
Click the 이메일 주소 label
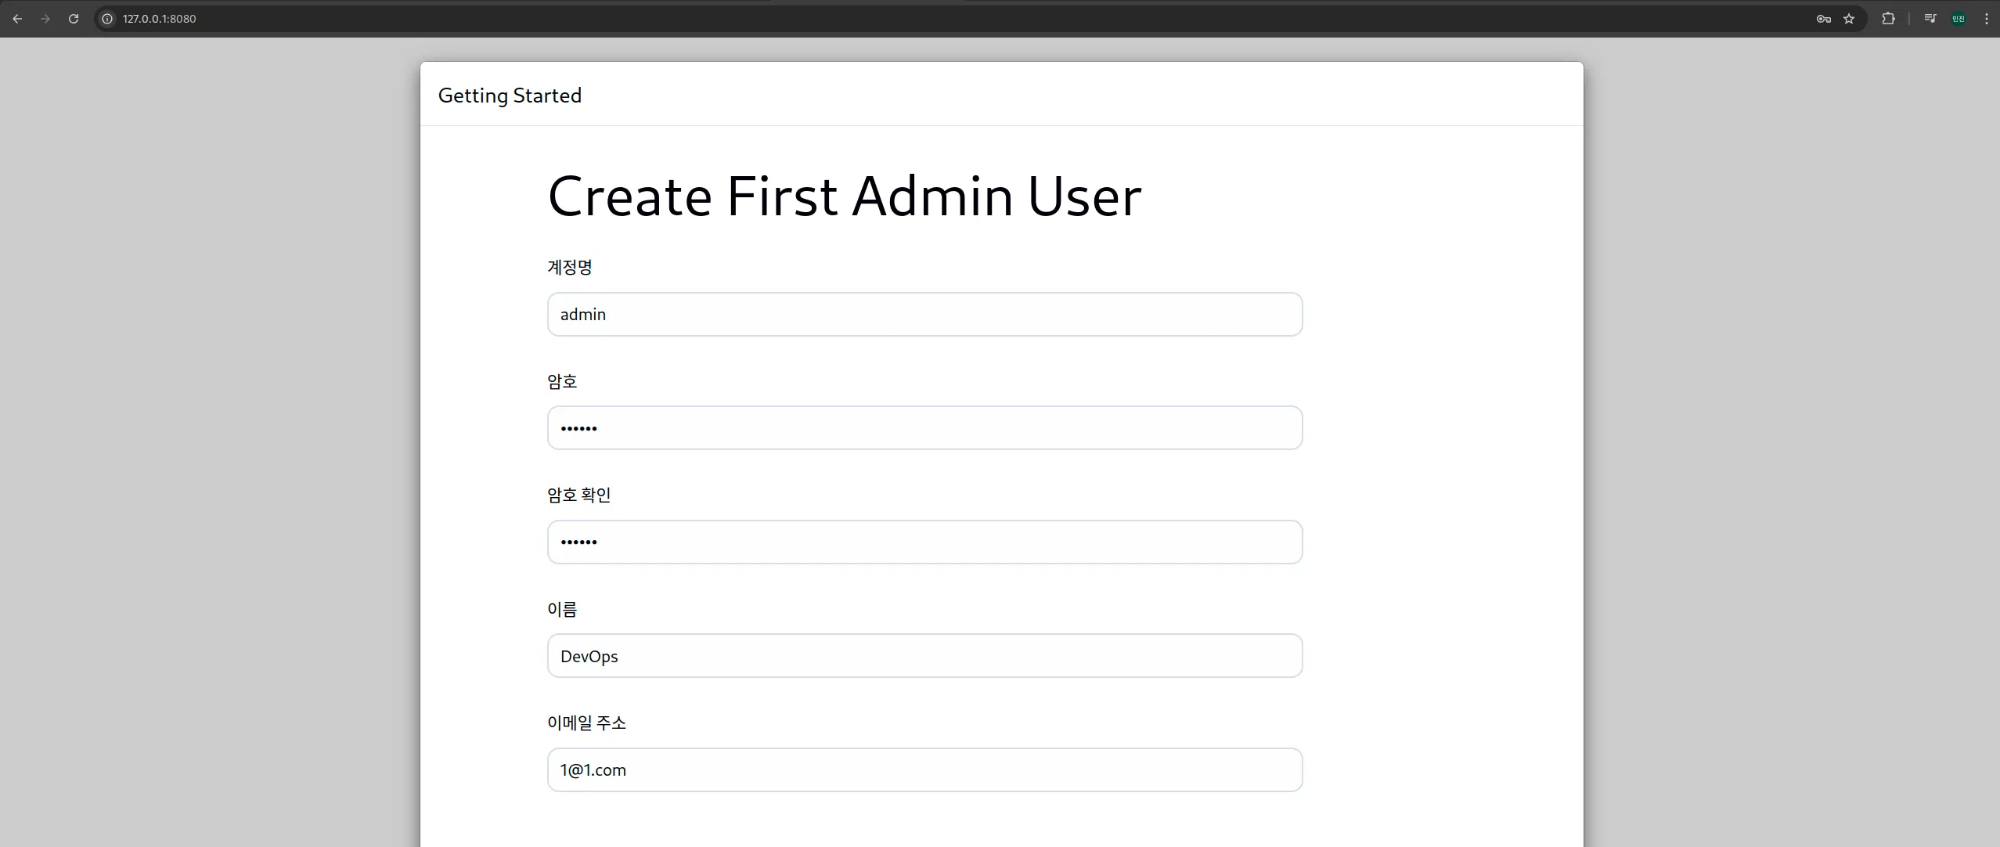pos(587,723)
